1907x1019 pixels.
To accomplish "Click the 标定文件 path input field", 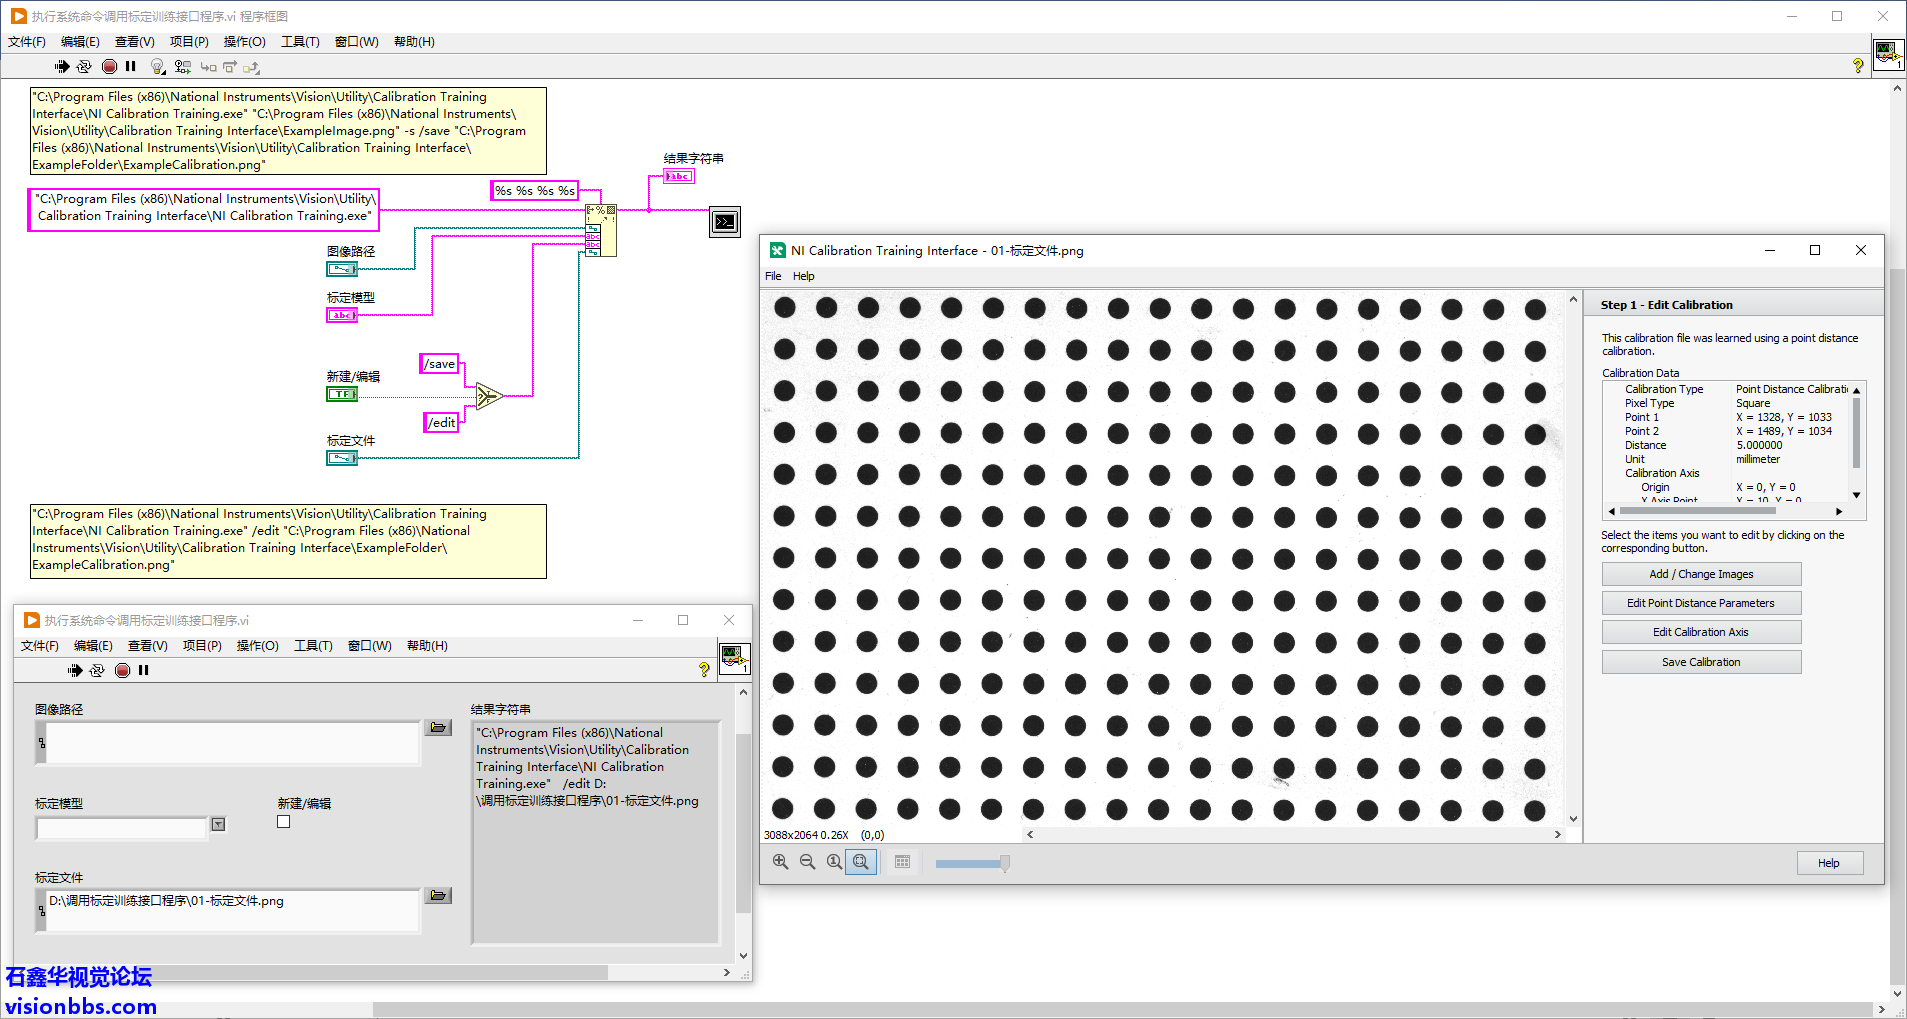I will (230, 909).
